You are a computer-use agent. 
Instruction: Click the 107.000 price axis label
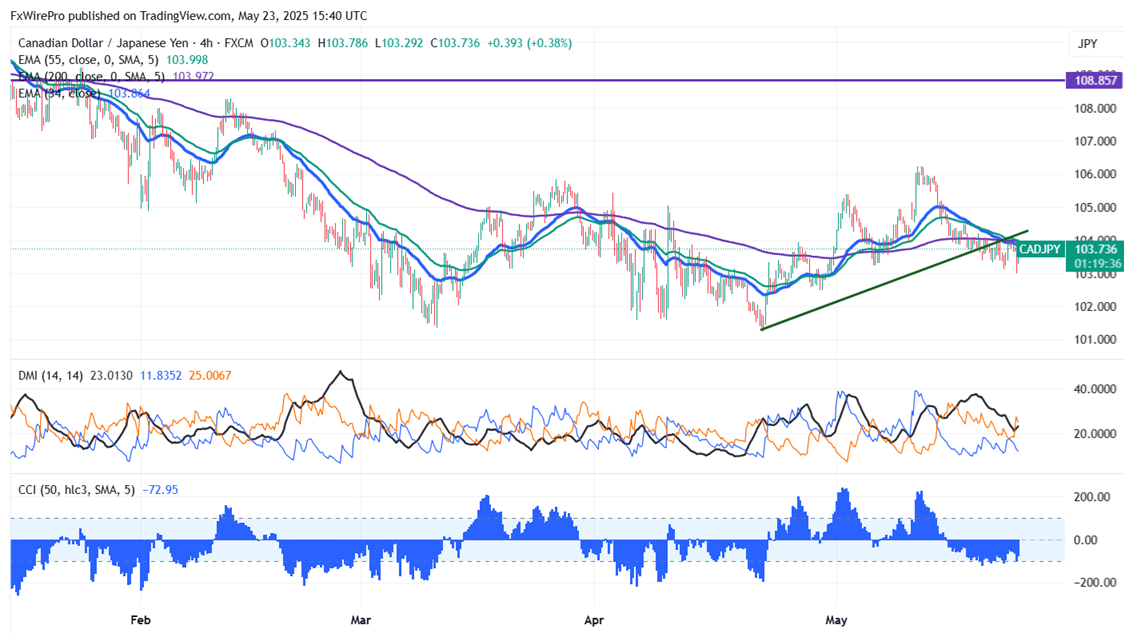(x=1095, y=141)
